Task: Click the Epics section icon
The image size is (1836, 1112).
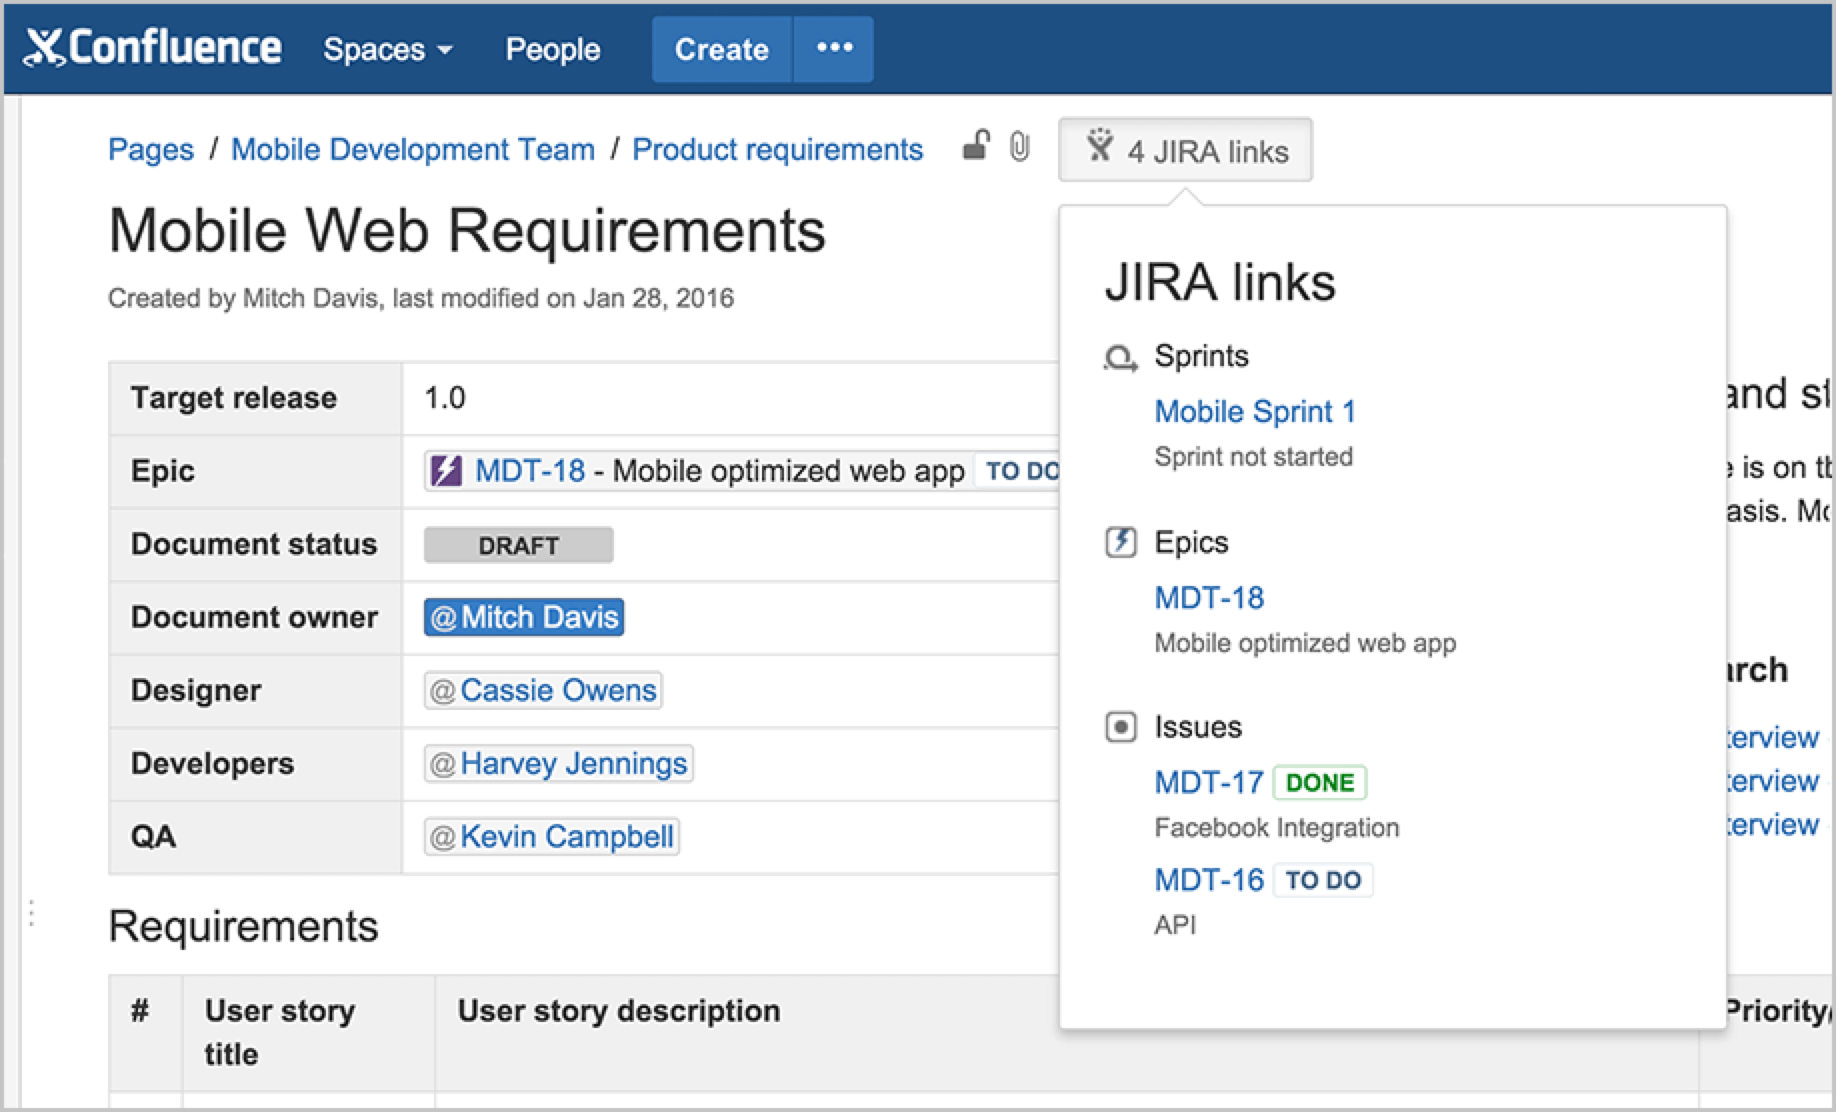Action: tap(1120, 542)
